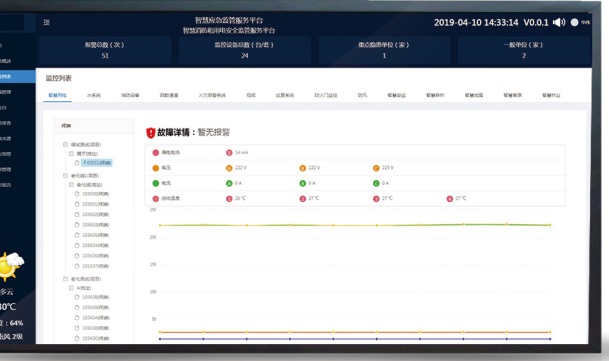Select tree device 1006300
The width and height of the screenshot is (609, 361).
click(96, 194)
